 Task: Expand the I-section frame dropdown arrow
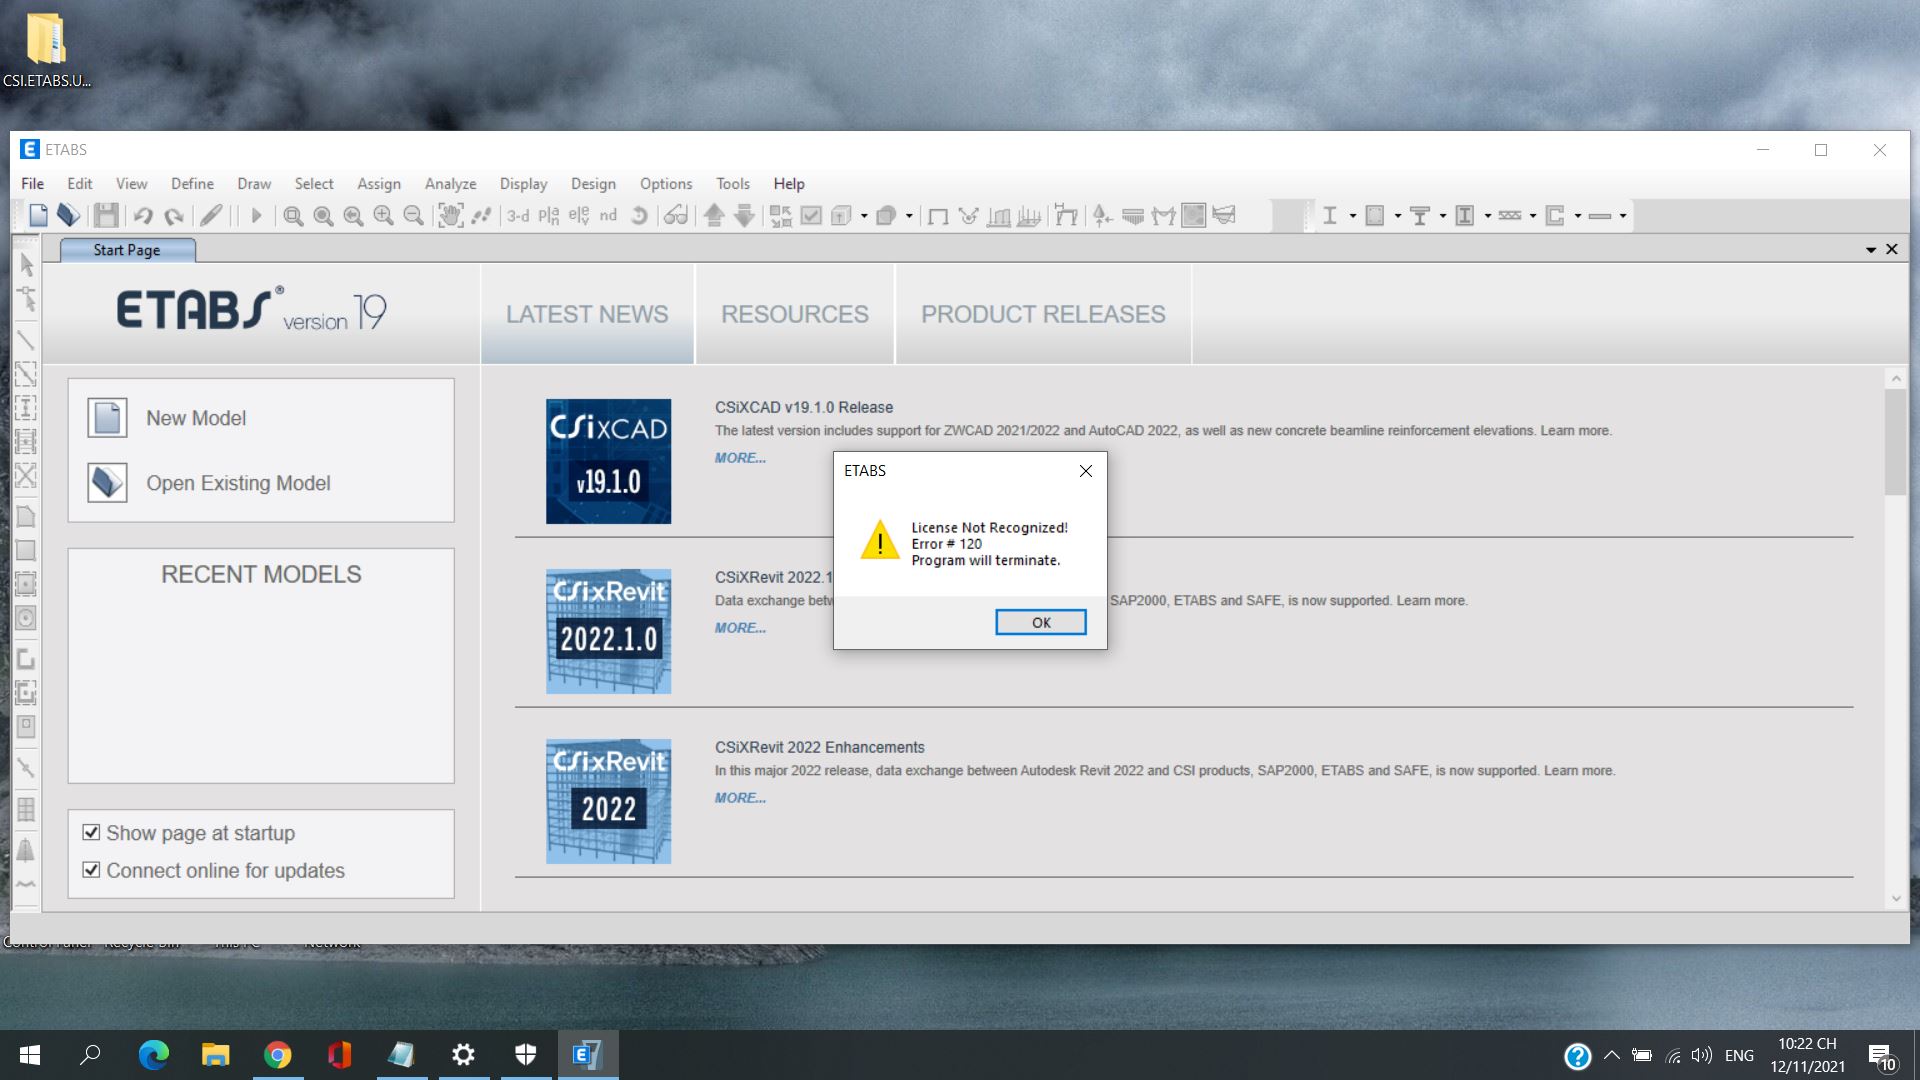pyautogui.click(x=1353, y=216)
